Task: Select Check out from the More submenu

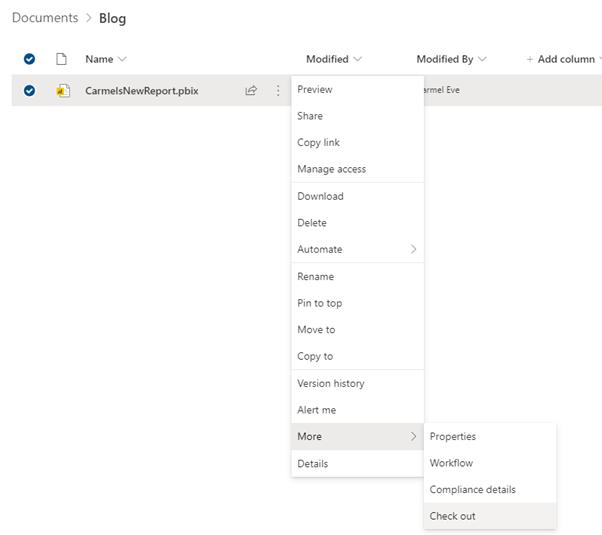Action: click(x=452, y=516)
